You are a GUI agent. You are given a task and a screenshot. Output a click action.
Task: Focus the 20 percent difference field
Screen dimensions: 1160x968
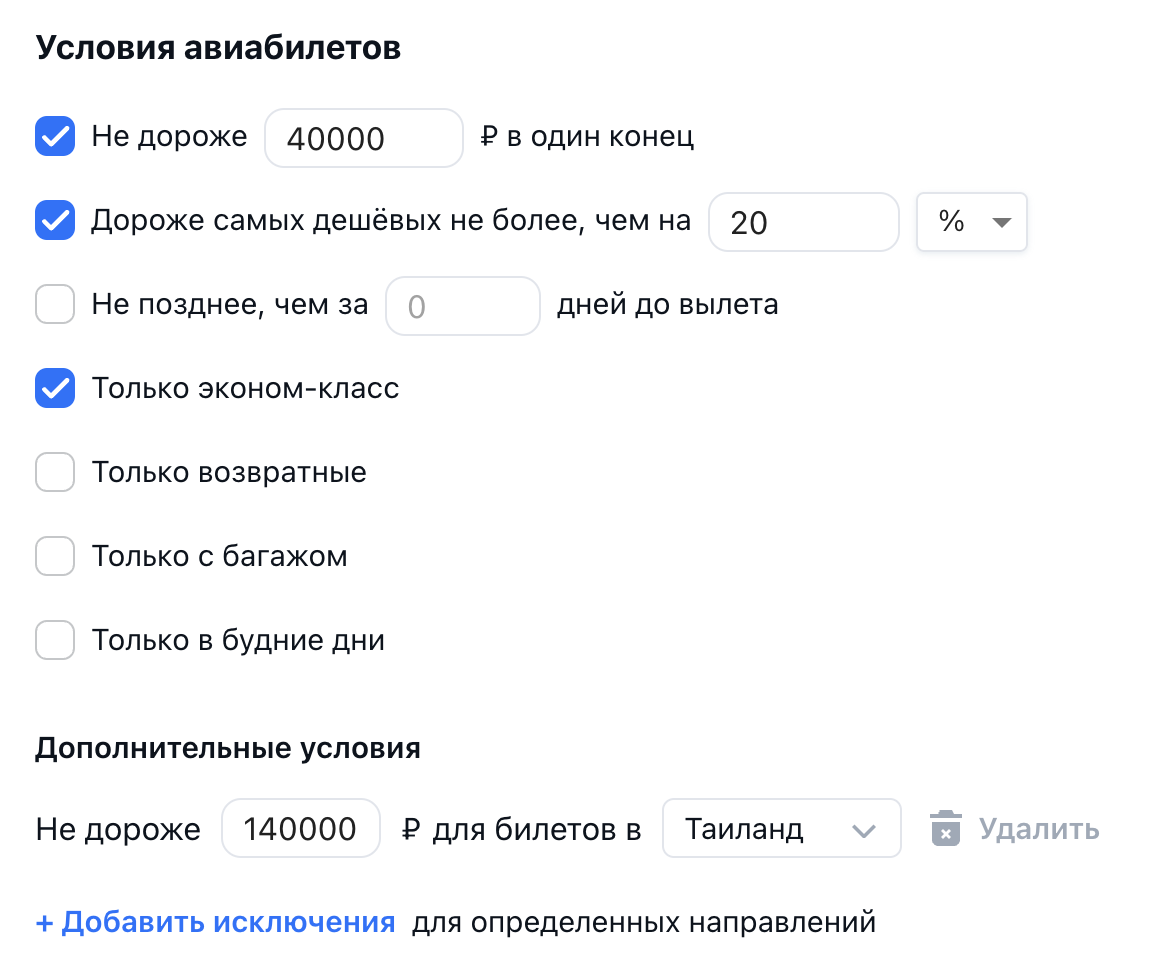pyautogui.click(x=804, y=222)
